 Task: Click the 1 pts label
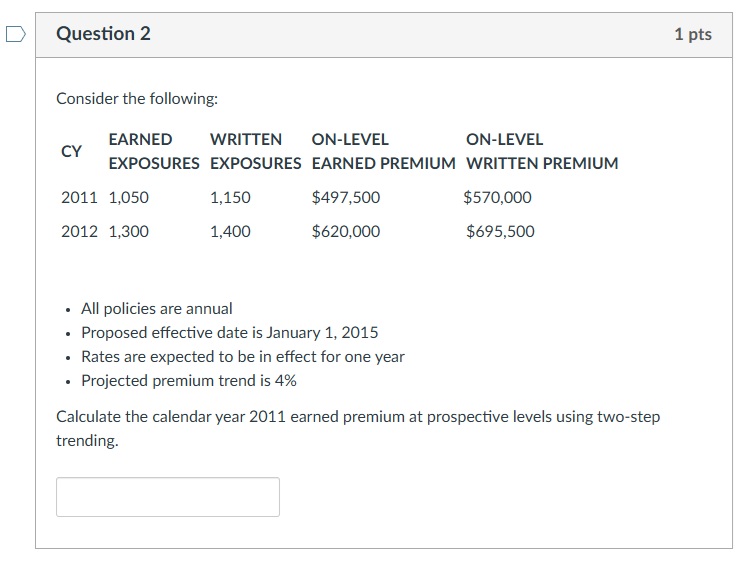pyautogui.click(x=693, y=34)
